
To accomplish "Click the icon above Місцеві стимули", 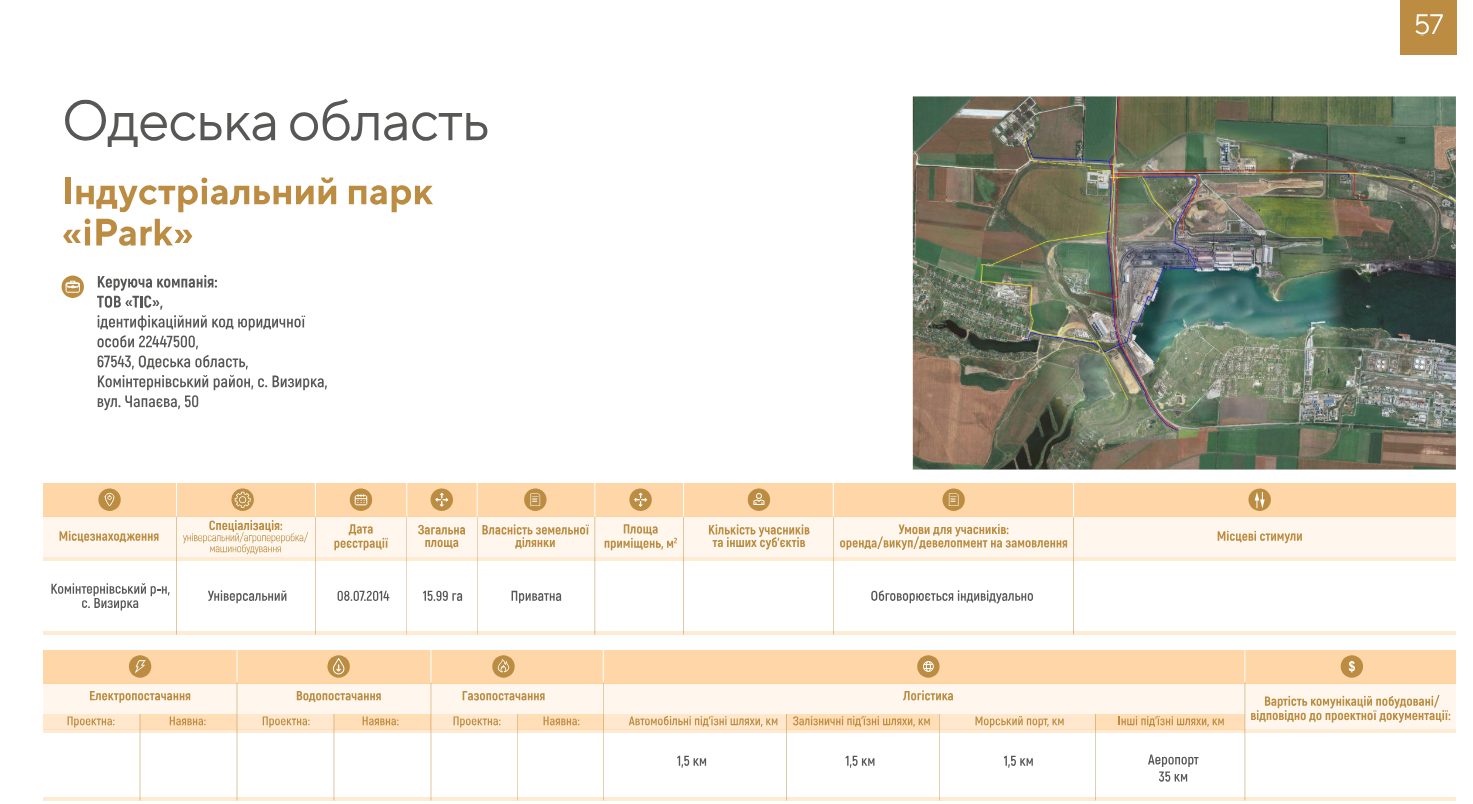I will (1260, 499).
